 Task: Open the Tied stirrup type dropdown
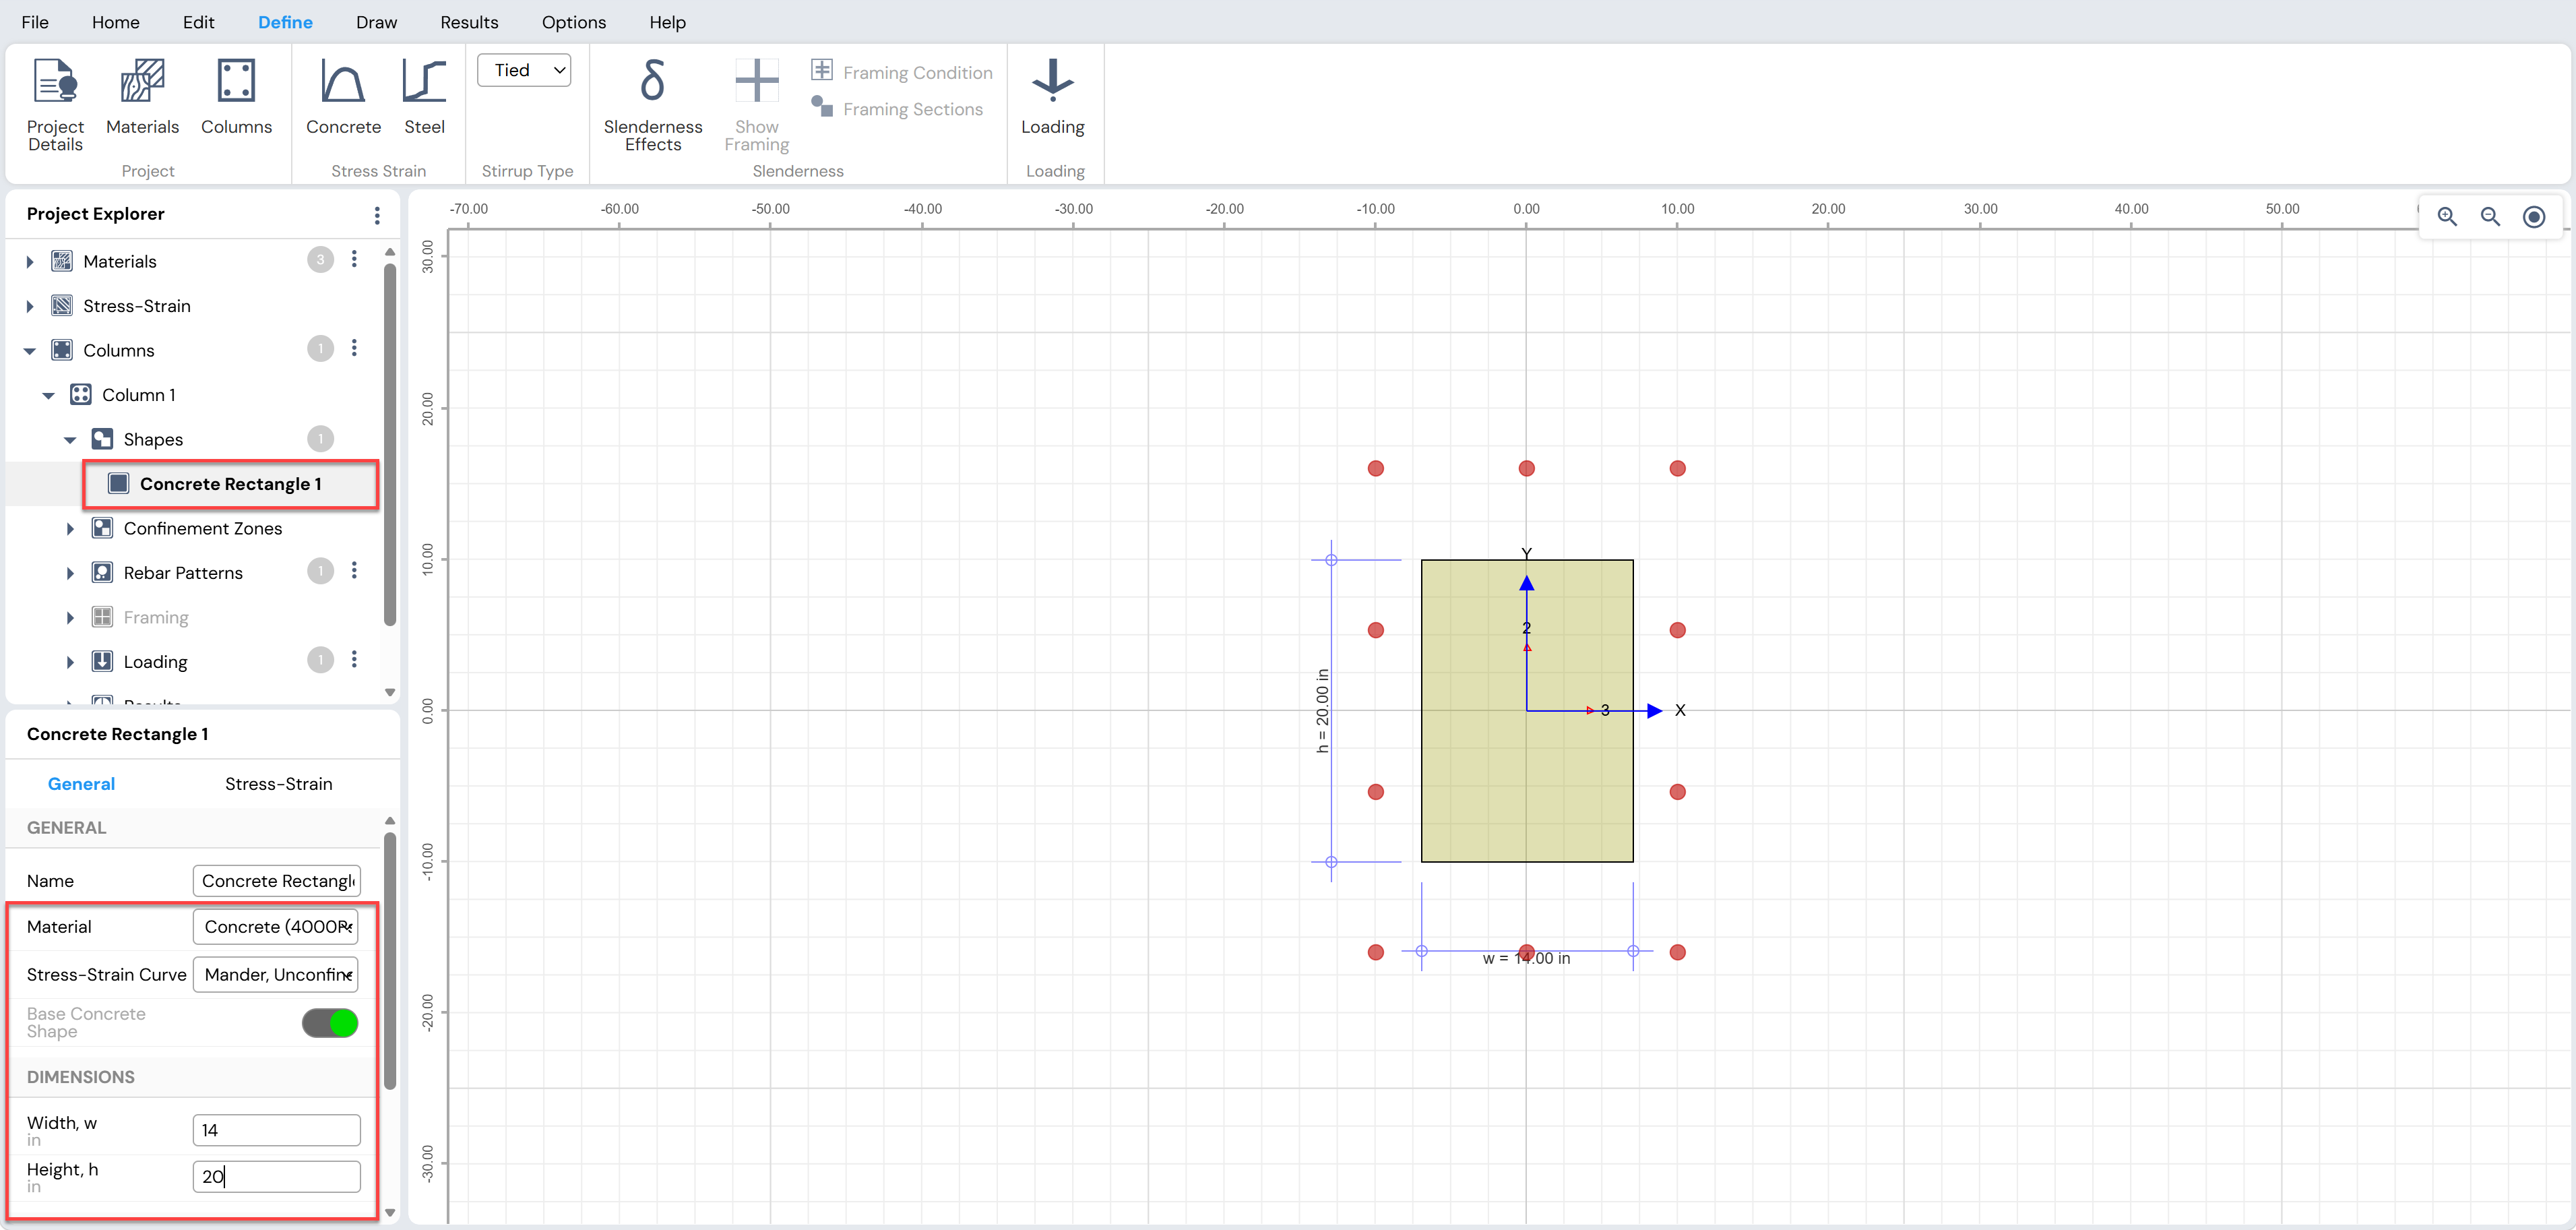tap(524, 70)
